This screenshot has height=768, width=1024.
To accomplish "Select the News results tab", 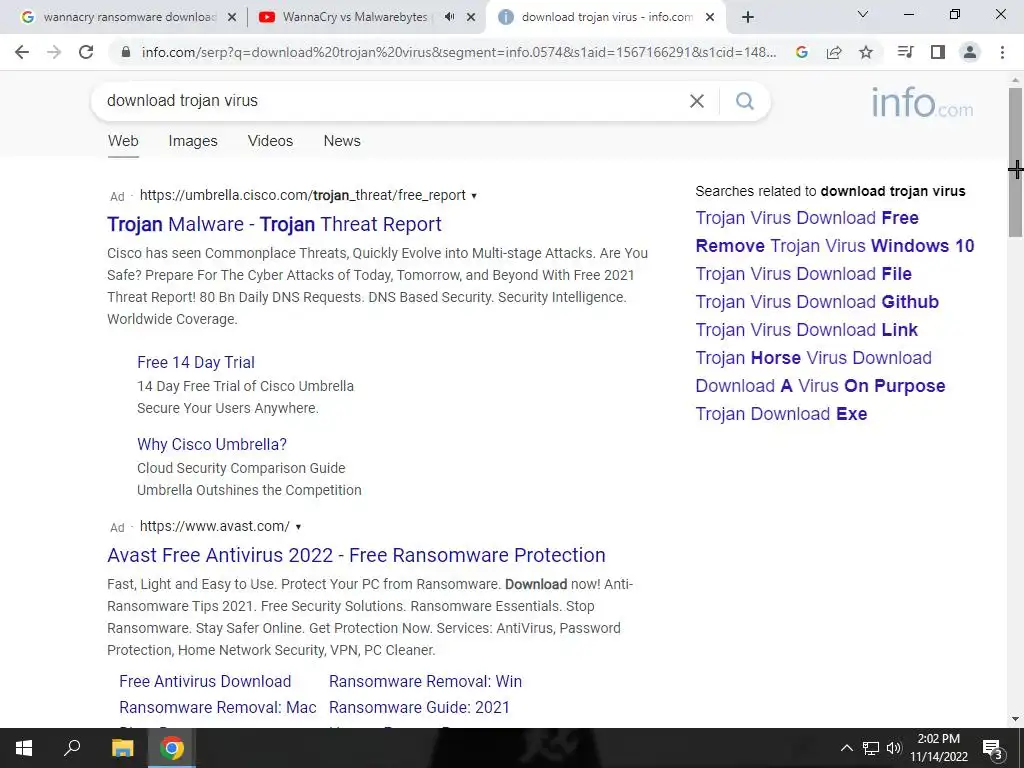I will [x=342, y=140].
